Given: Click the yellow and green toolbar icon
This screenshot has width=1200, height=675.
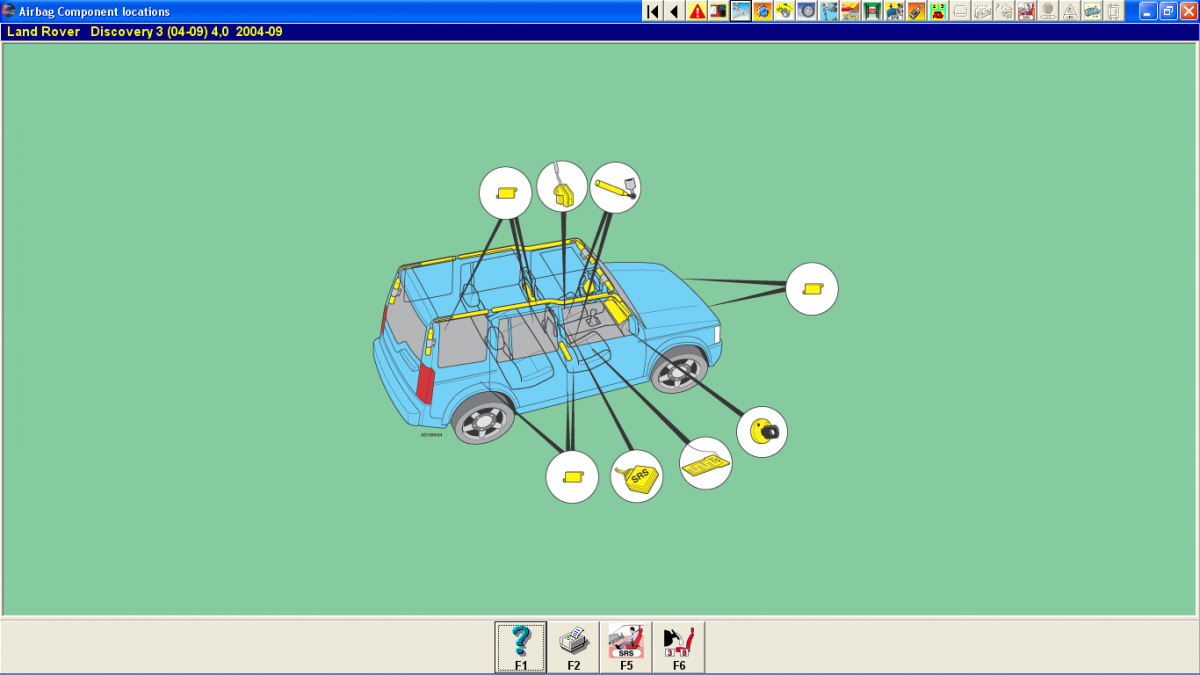Looking at the screenshot, I should tap(786, 11).
